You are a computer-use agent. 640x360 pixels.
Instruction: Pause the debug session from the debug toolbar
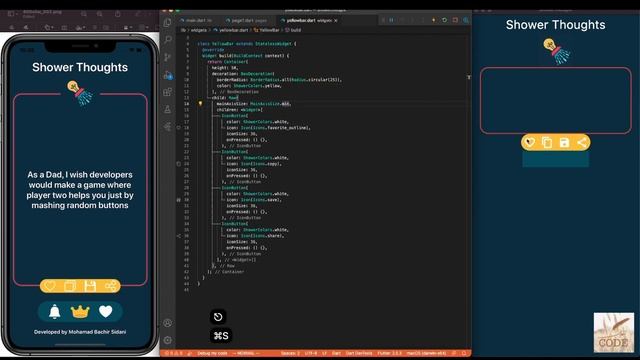(391, 20)
